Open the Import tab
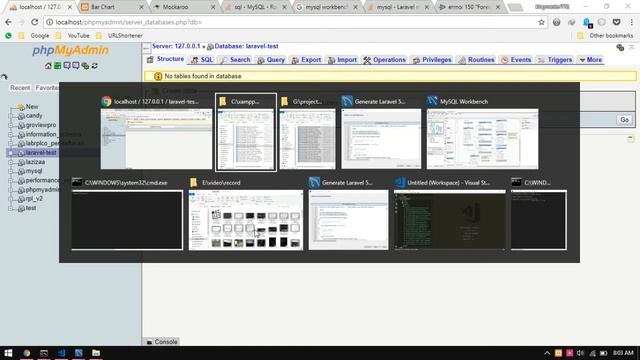This screenshot has width=640, height=360. click(x=342, y=60)
